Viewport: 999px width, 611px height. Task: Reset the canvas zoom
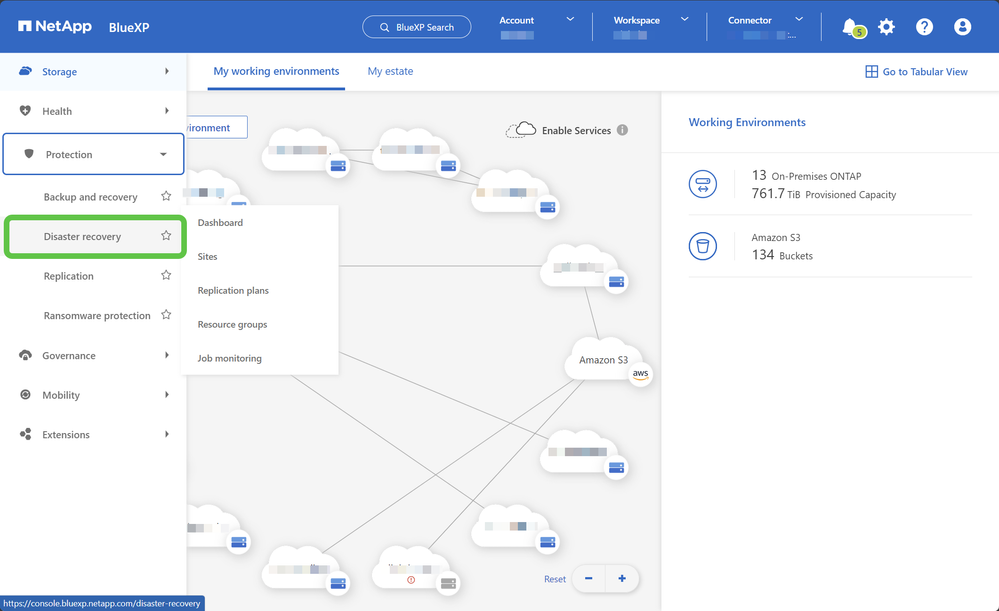tap(554, 579)
